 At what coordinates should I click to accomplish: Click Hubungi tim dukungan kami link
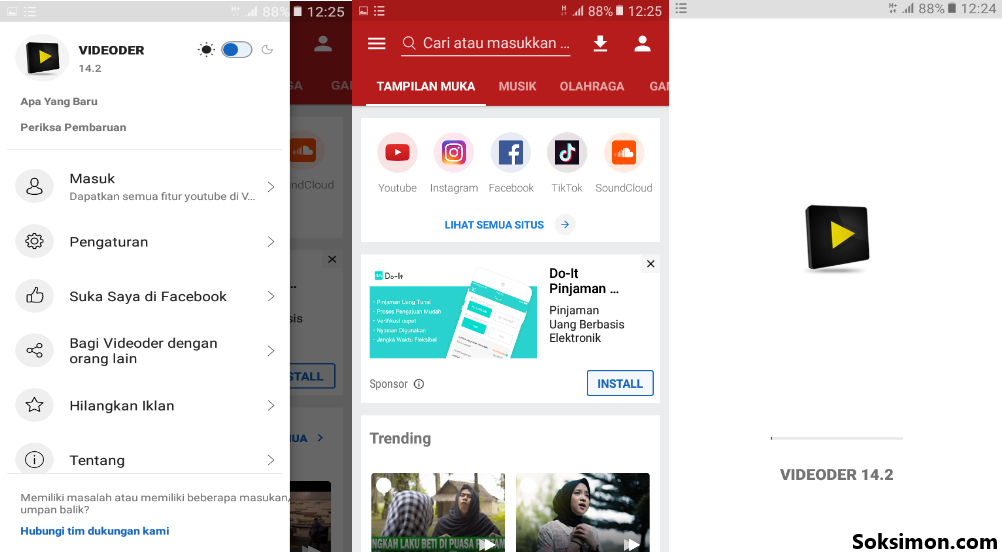pos(95,531)
